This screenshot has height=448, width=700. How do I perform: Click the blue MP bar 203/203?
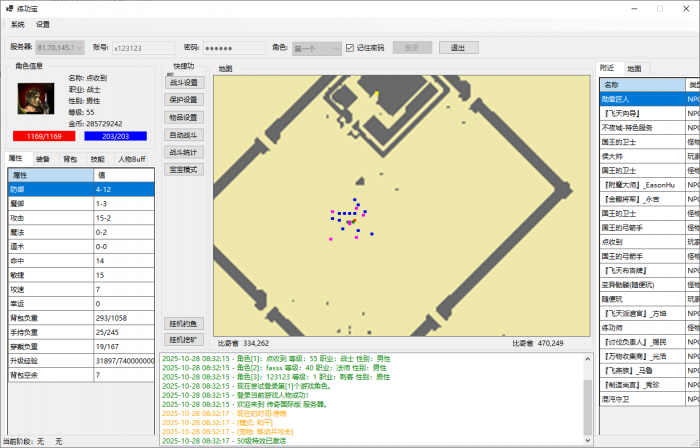click(x=116, y=136)
